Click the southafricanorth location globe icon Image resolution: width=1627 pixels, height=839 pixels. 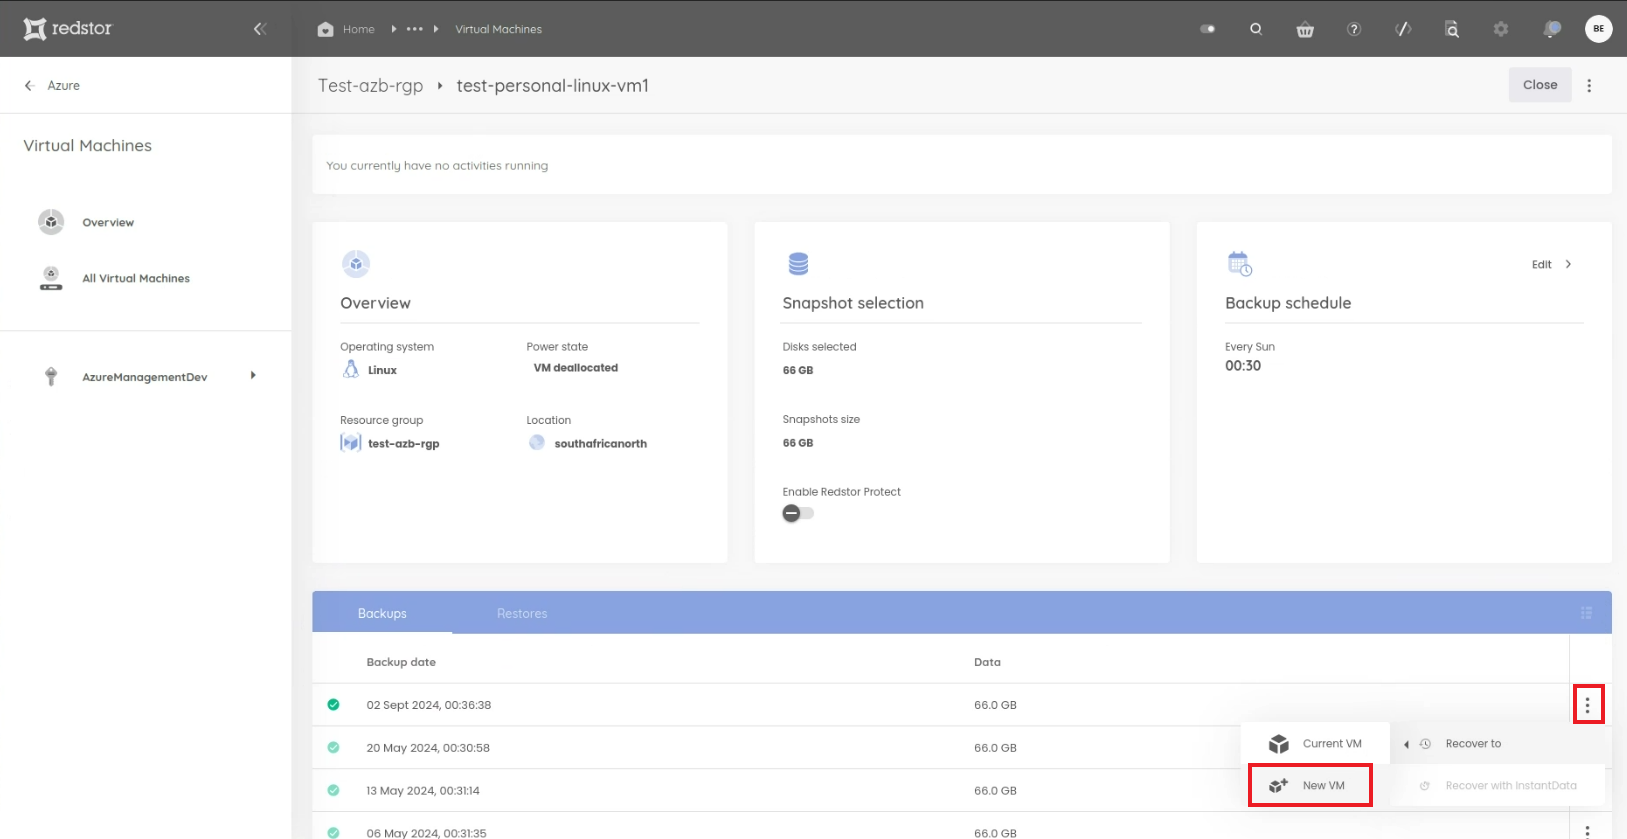pos(537,442)
